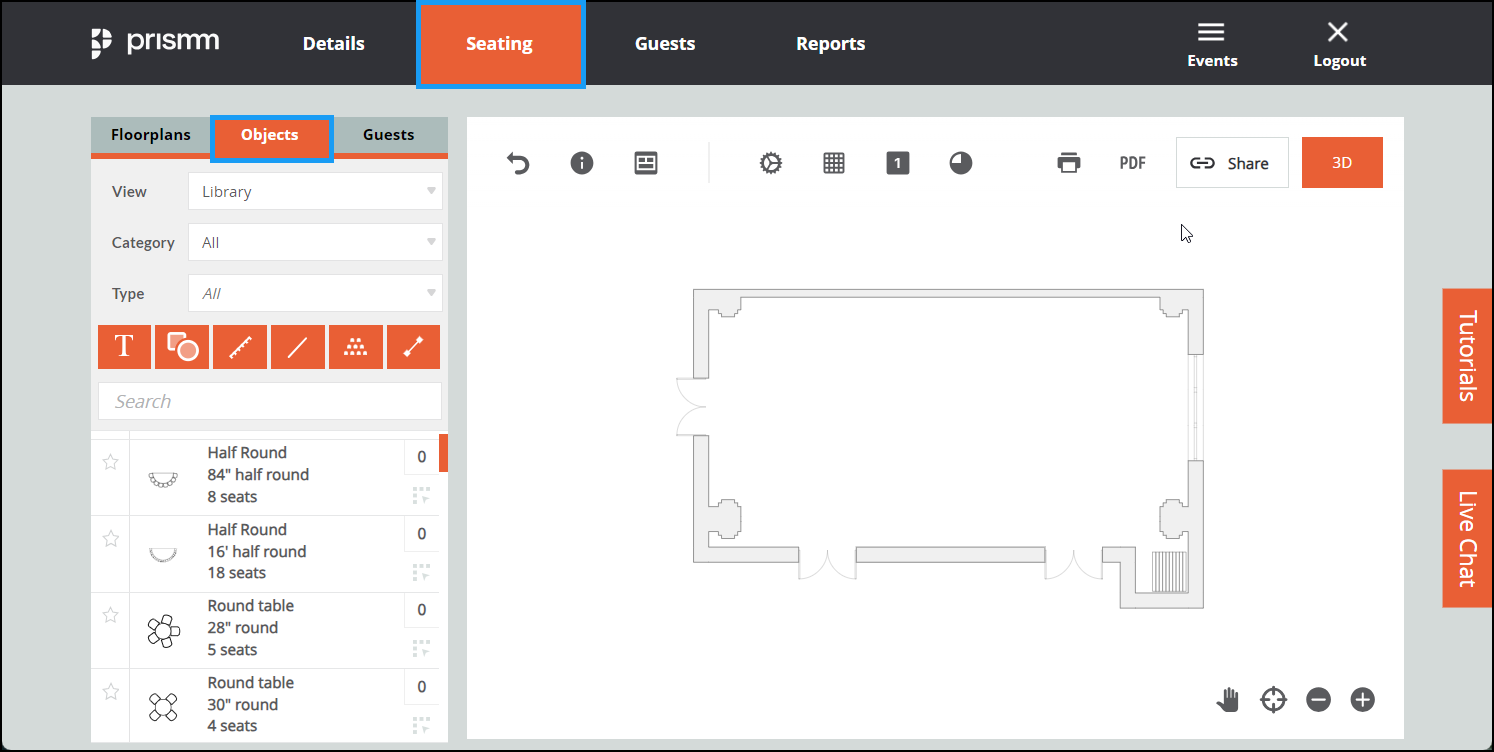Click quantity field for 30" round table
The image size is (1494, 752).
pyautogui.click(x=422, y=687)
